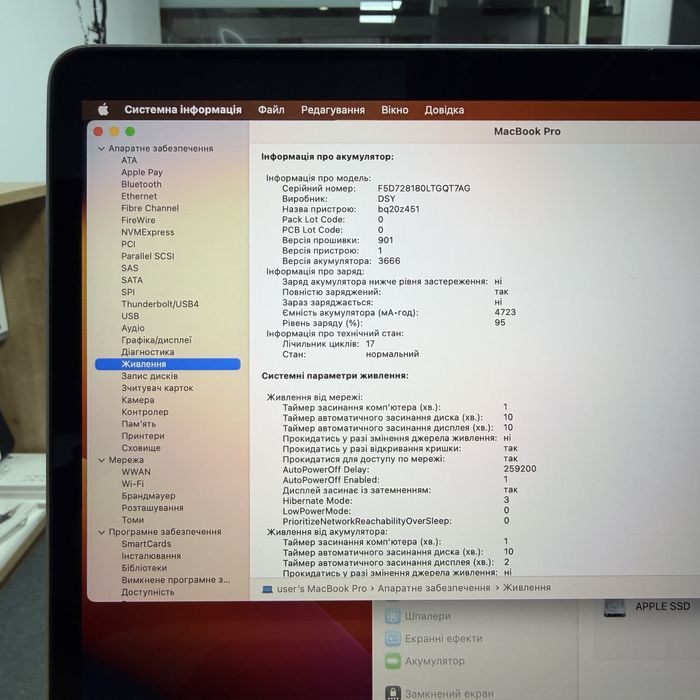Select Доступність in the sidebar
700x700 pixels.
[148, 592]
